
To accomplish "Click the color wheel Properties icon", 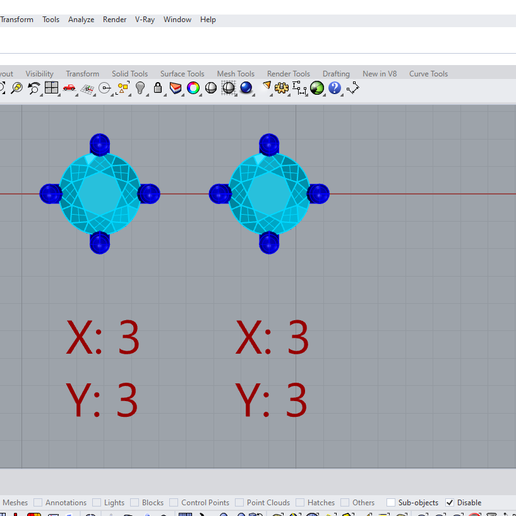I will coord(193,88).
